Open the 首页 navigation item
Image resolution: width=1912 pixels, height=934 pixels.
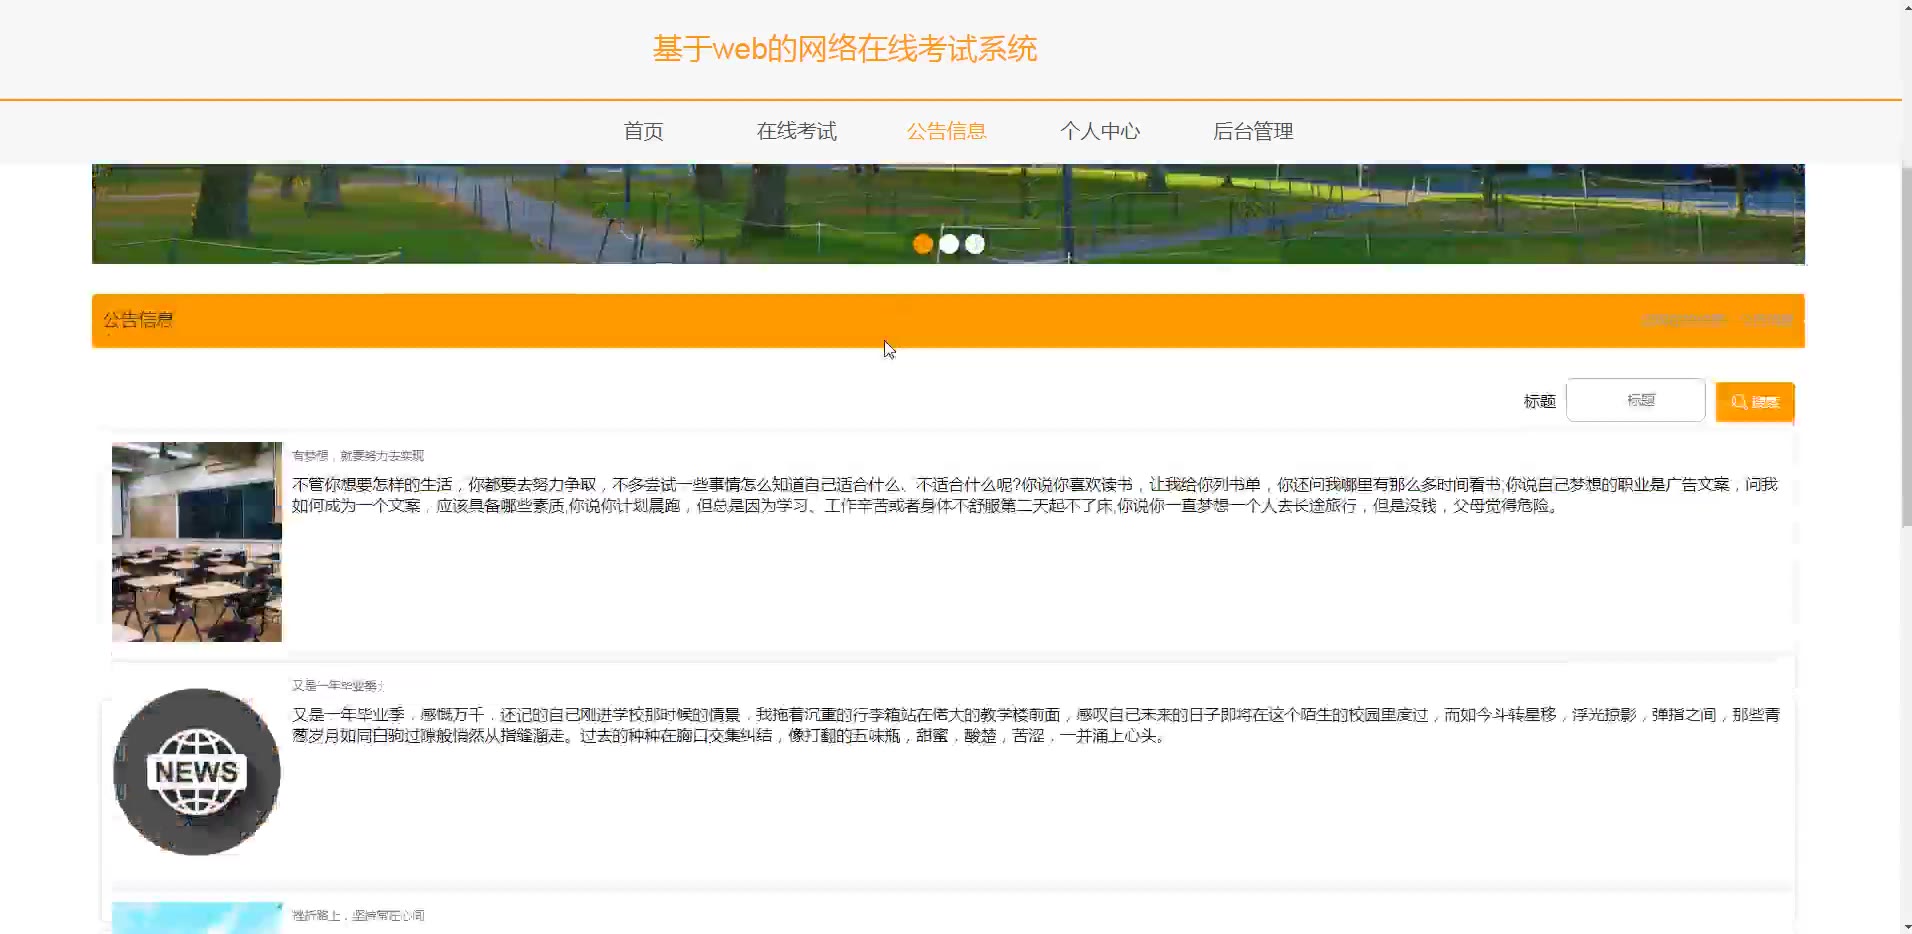point(643,131)
